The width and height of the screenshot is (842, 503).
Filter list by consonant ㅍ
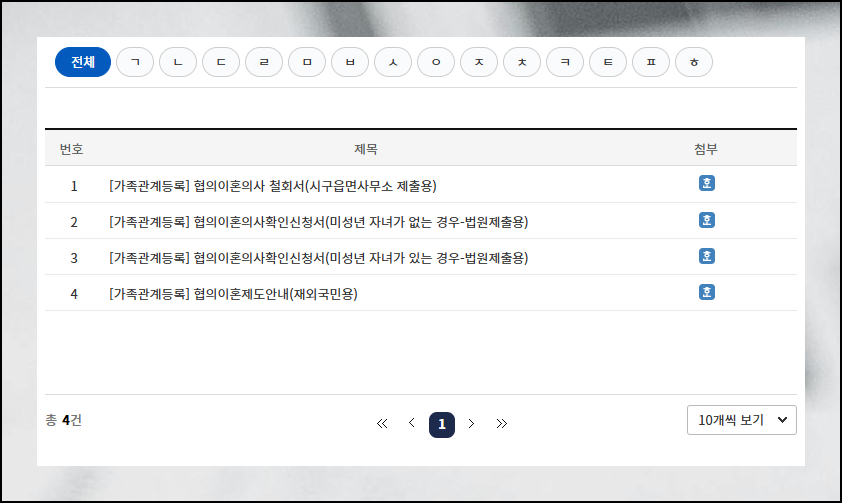point(650,62)
